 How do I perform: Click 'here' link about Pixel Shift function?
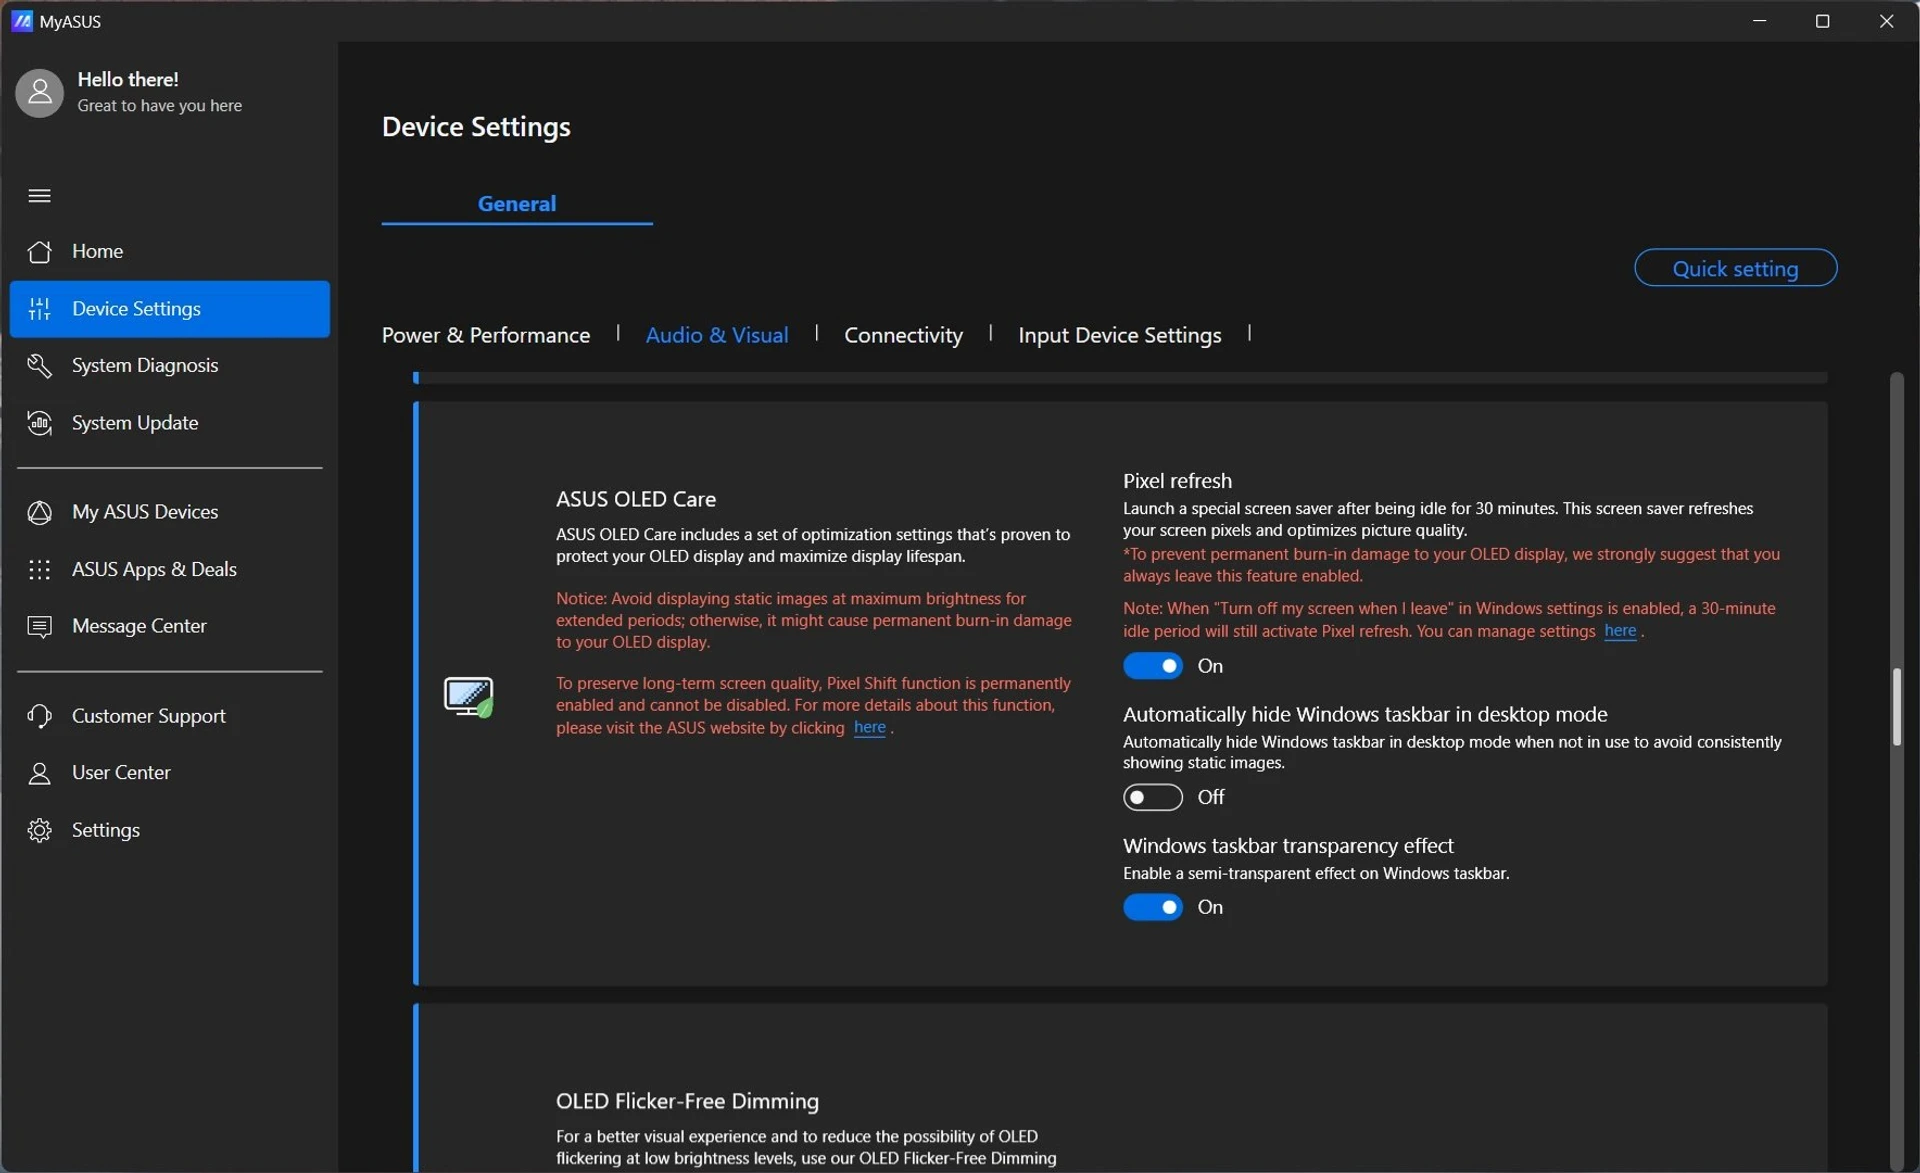click(869, 728)
